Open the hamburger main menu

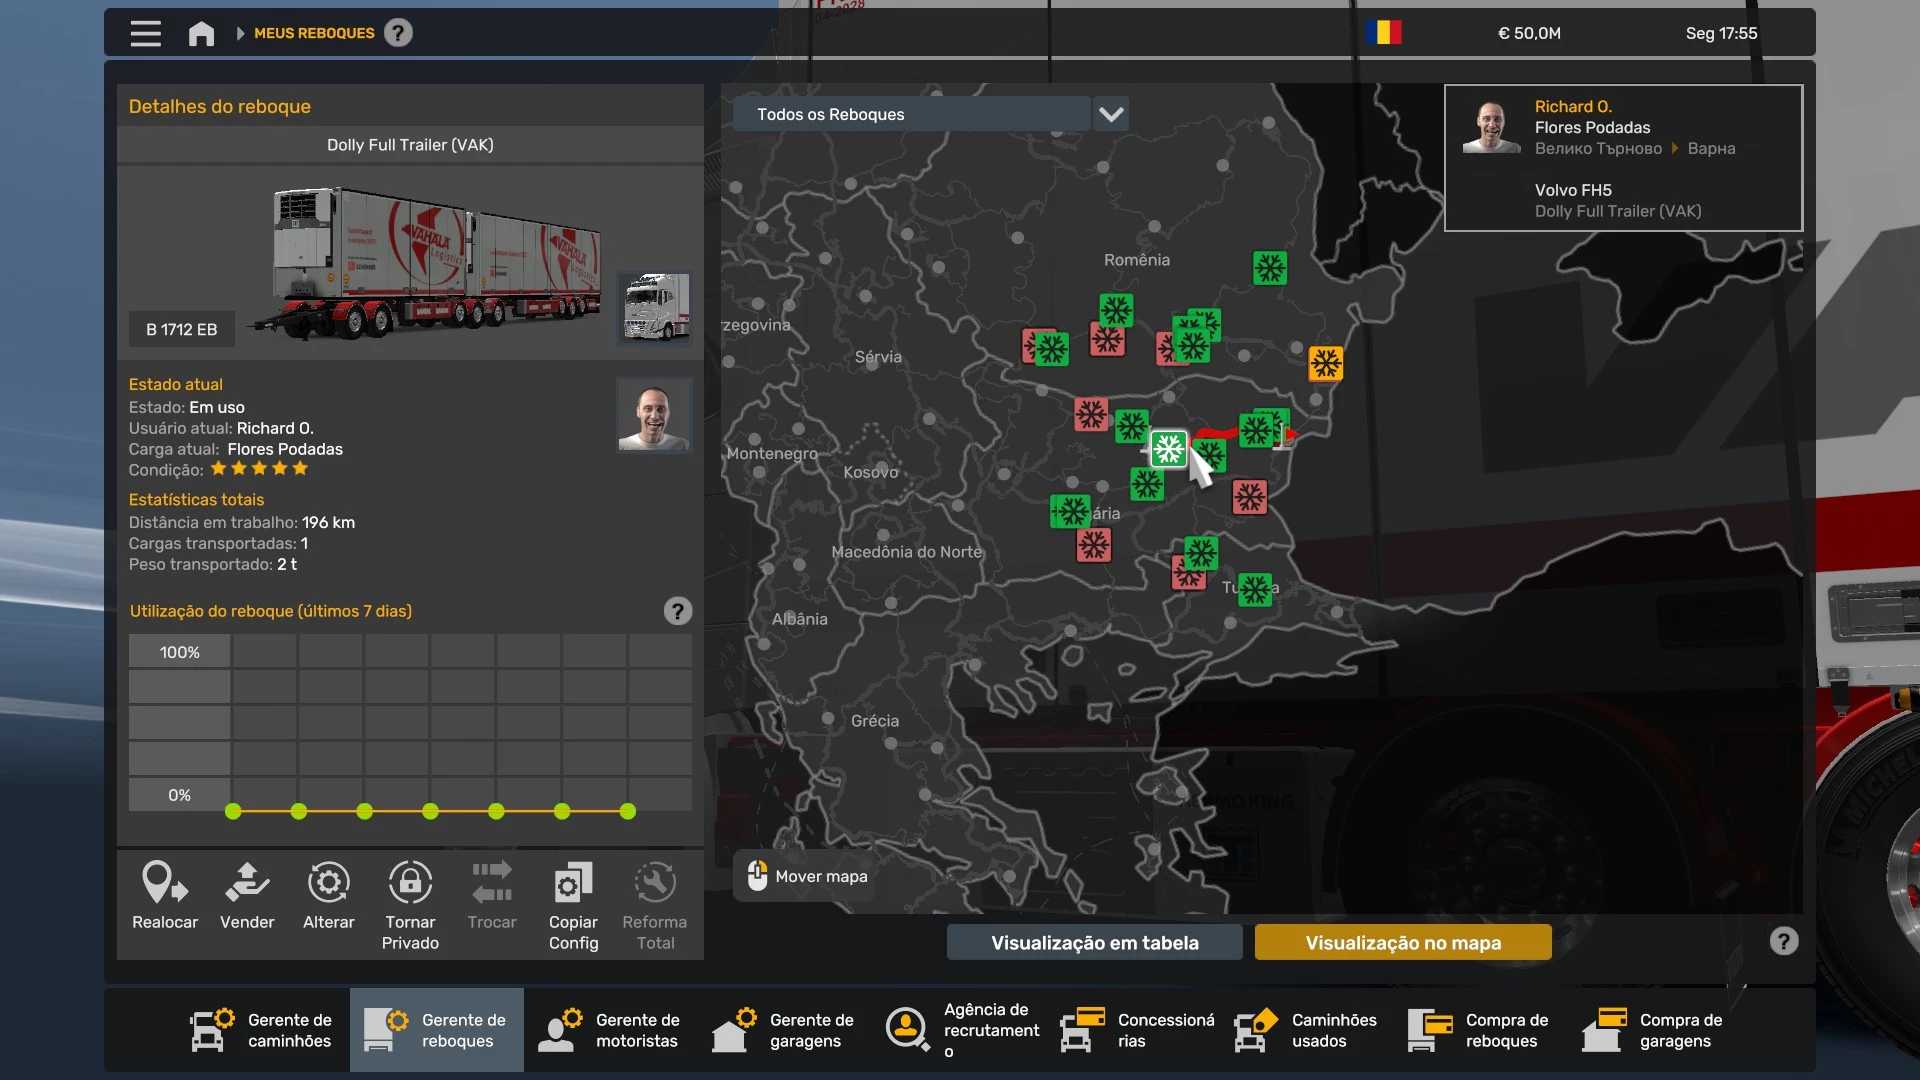point(145,33)
